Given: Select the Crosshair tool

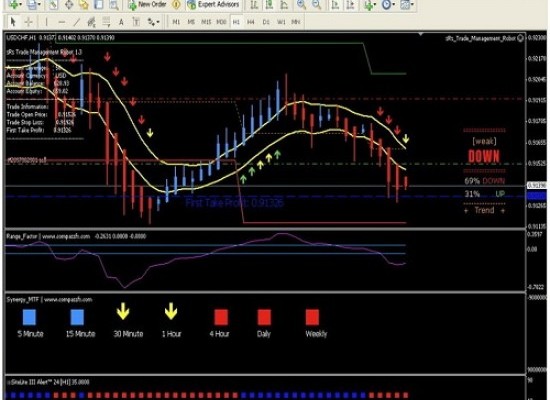Looking at the screenshot, I should point(28,22).
